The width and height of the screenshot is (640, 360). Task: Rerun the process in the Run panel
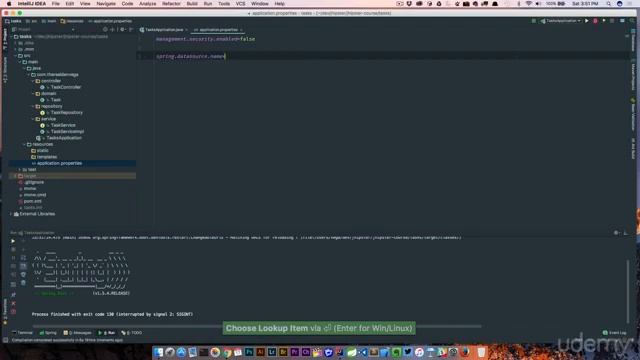13,241
